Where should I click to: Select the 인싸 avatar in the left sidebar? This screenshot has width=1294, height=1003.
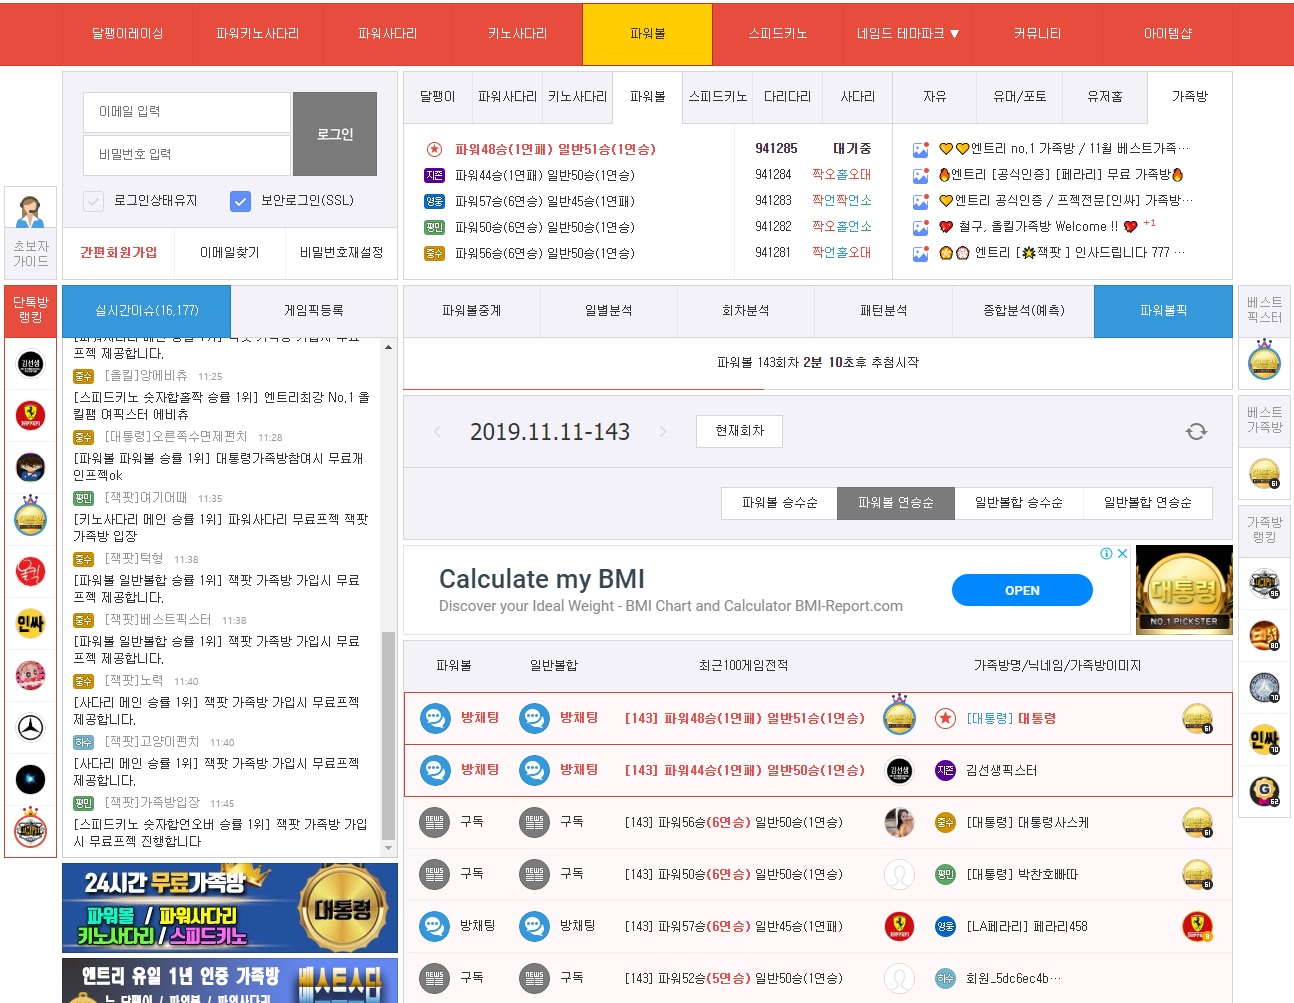click(30, 623)
